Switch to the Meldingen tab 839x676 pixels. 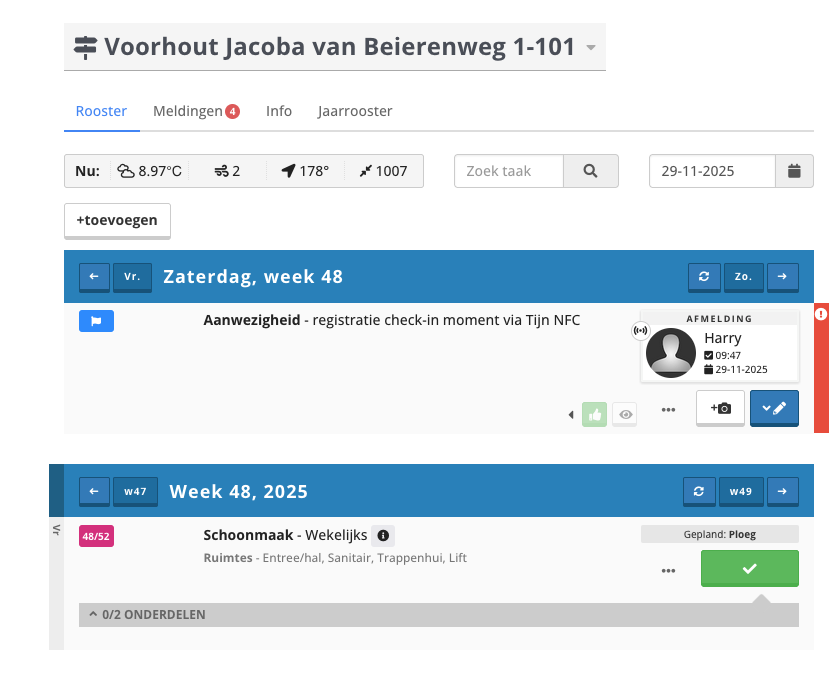coord(195,111)
